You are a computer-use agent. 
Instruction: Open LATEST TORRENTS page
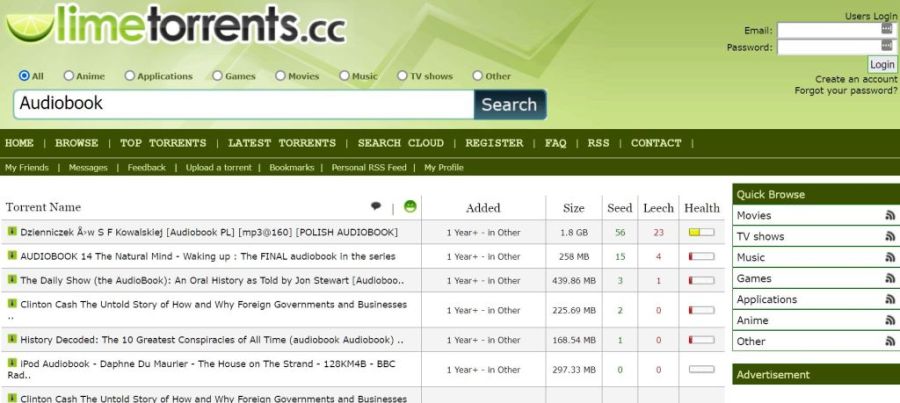pyautogui.click(x=282, y=143)
